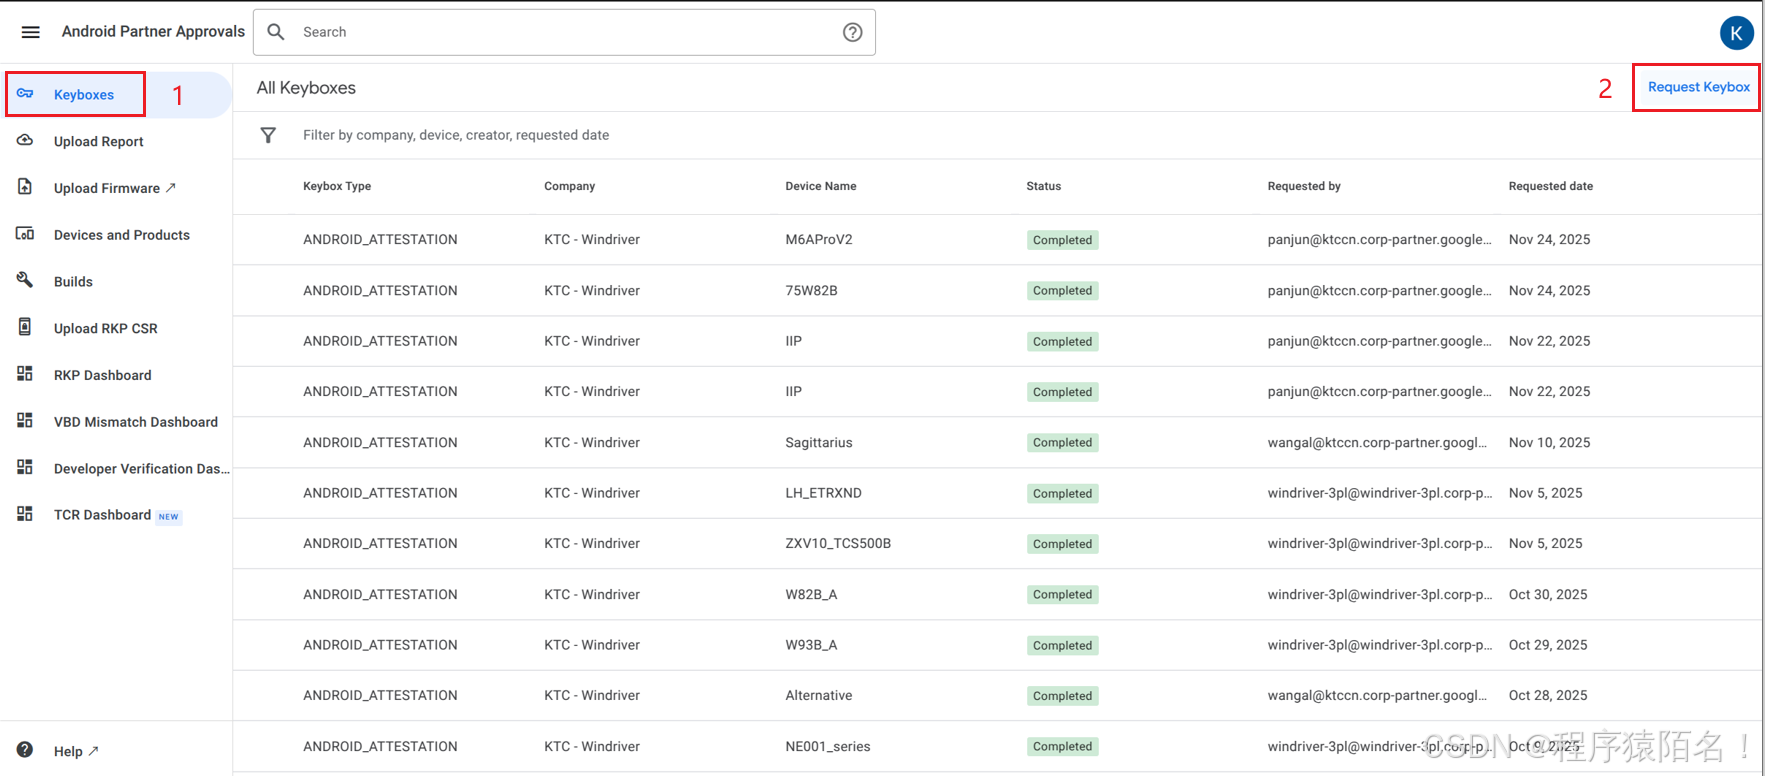Click the LH_ETRXND device name
Image resolution: width=1765 pixels, height=776 pixels.
click(823, 493)
